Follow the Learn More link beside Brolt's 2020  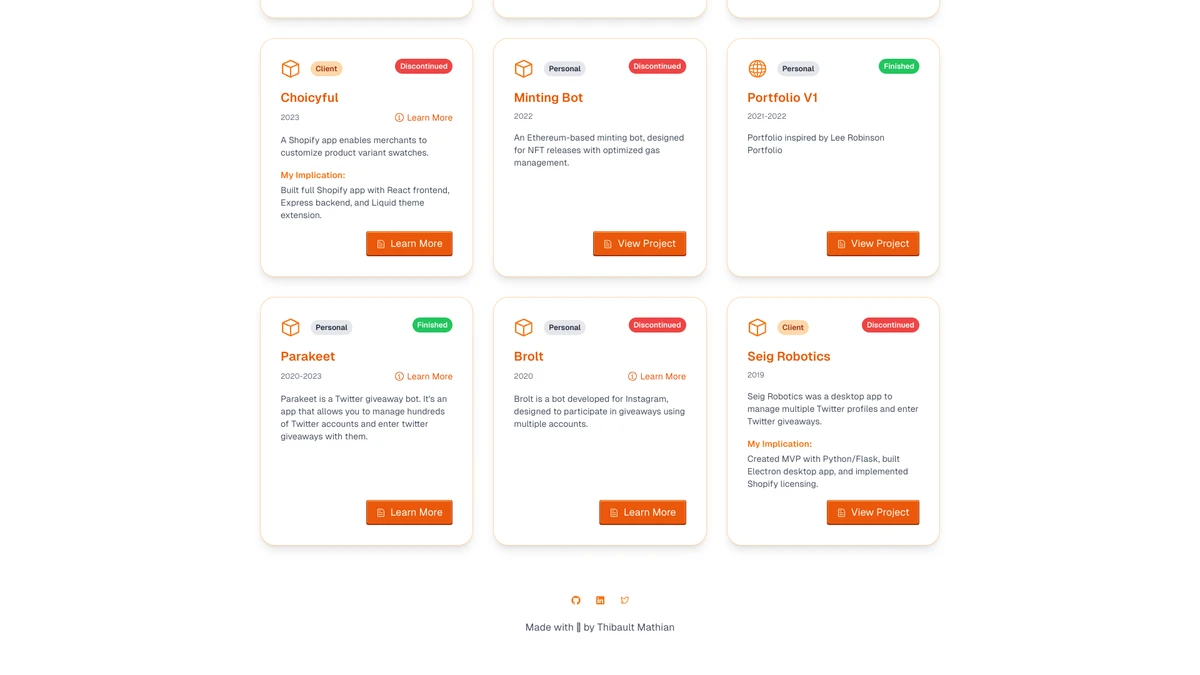coord(657,377)
